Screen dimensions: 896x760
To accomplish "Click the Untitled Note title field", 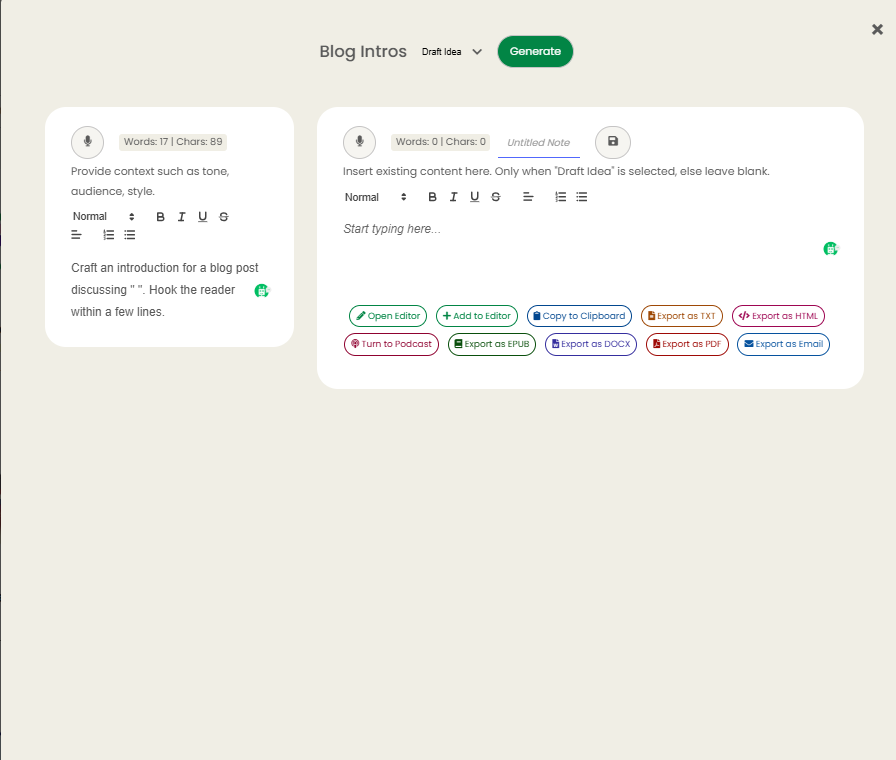I will coord(539,143).
